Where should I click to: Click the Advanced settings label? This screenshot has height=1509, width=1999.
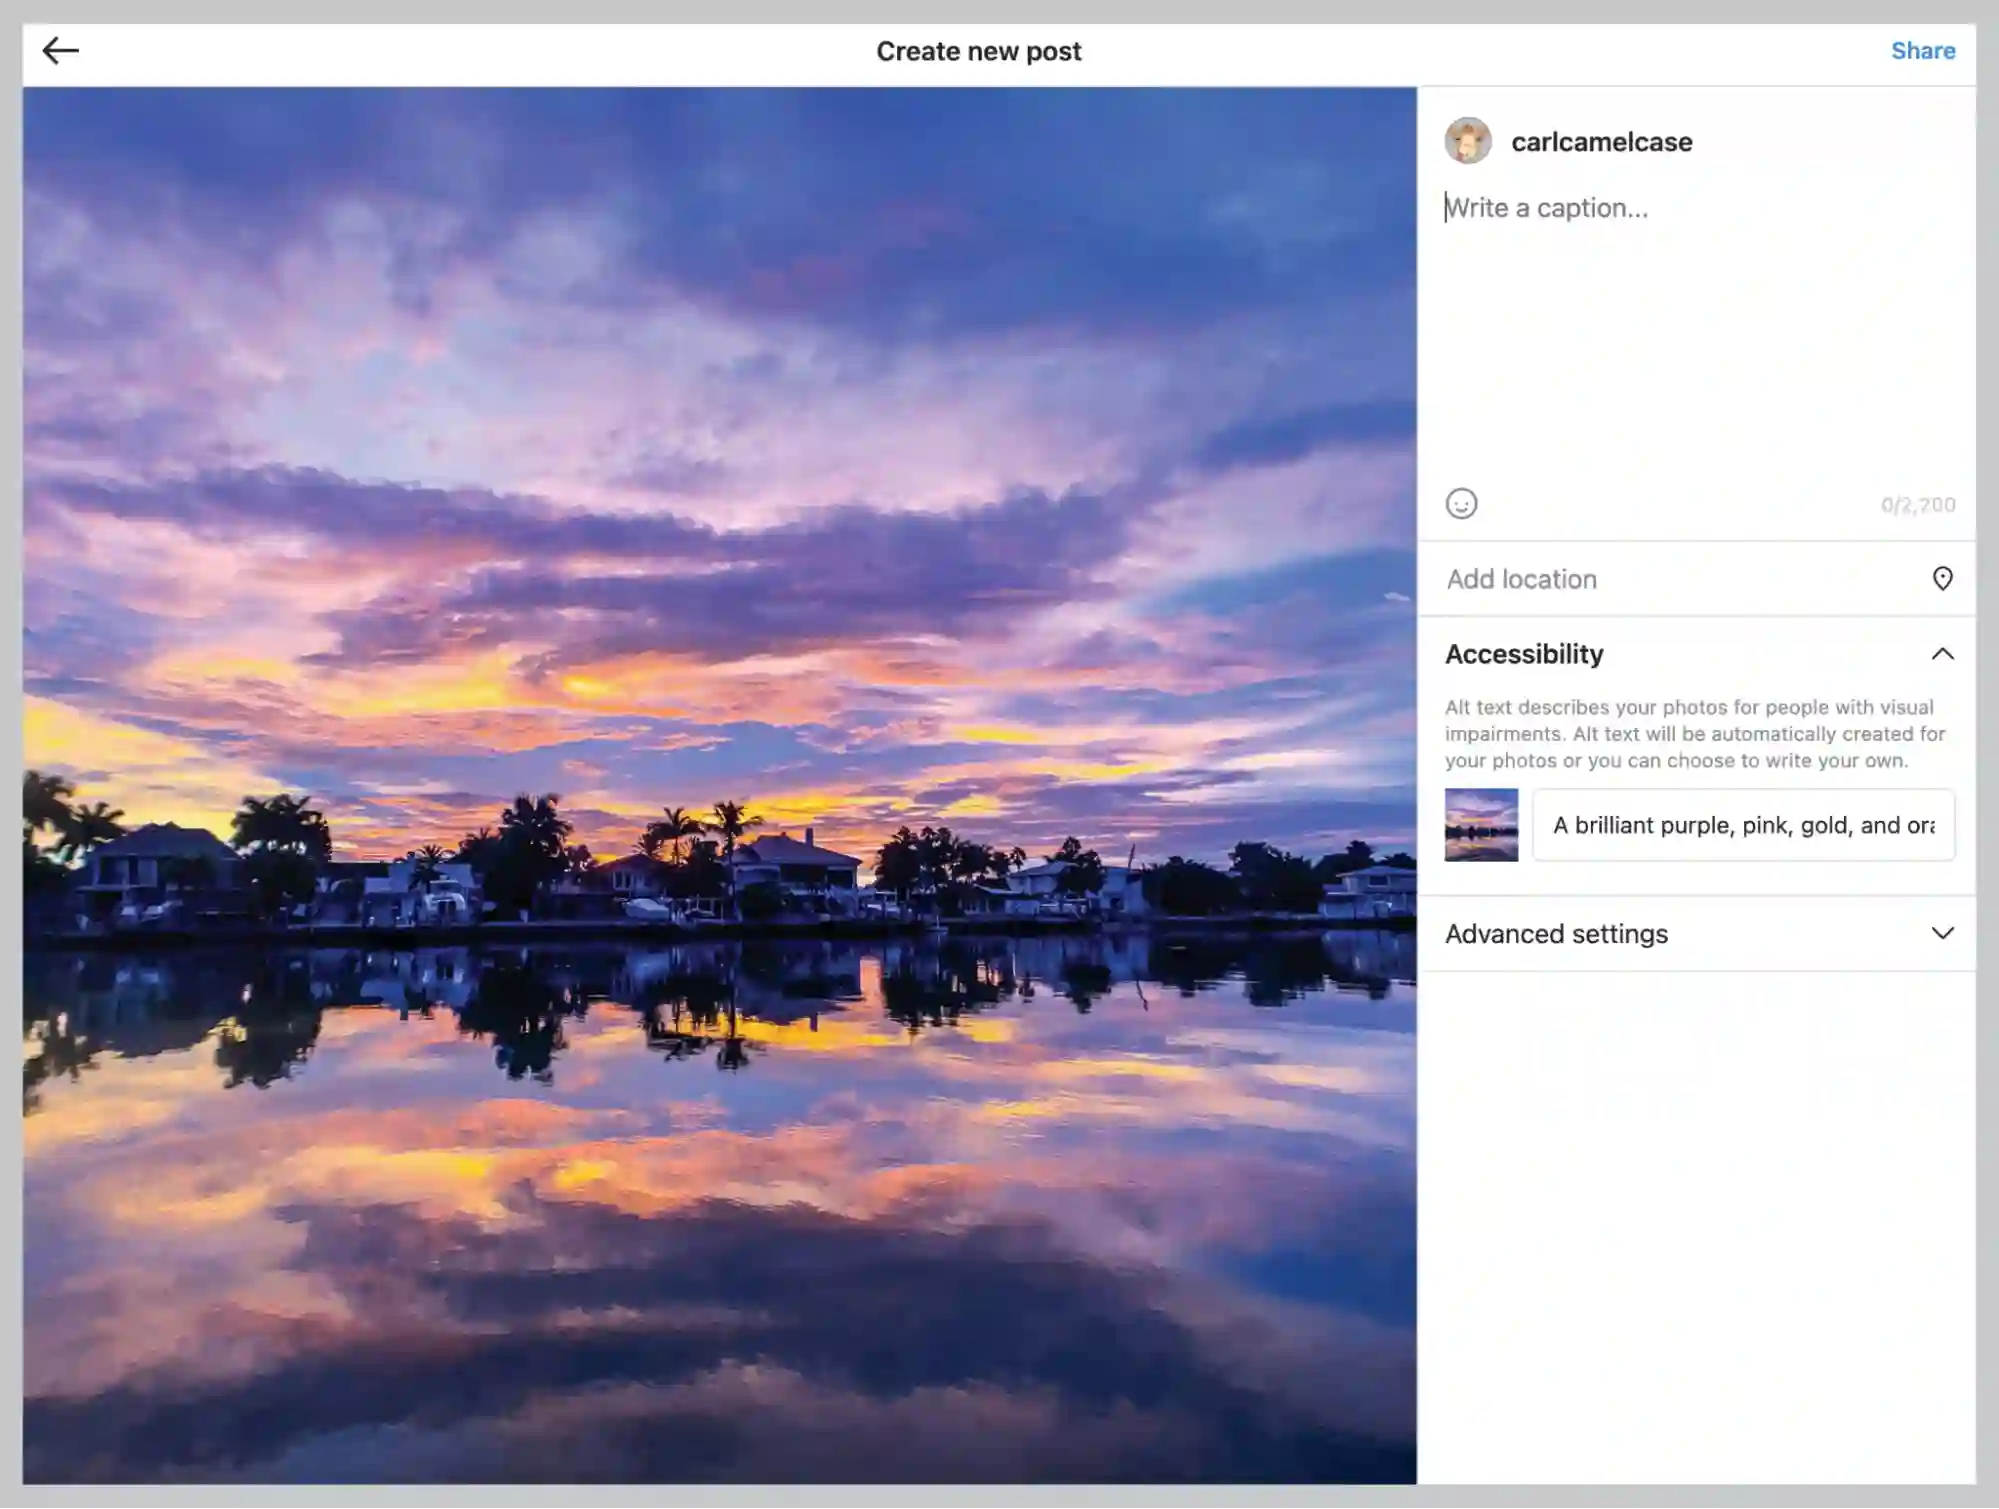pyautogui.click(x=1556, y=933)
